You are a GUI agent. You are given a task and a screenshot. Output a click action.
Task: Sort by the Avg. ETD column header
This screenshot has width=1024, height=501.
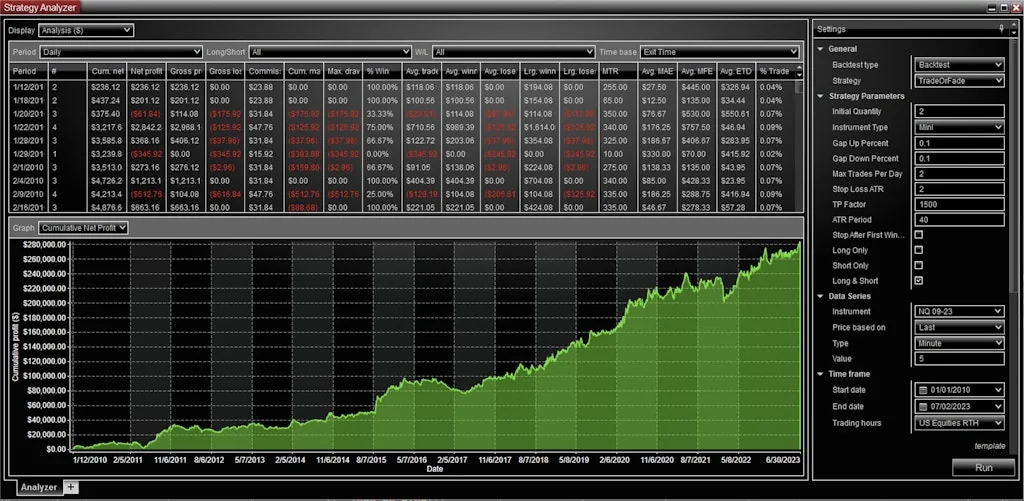[x=736, y=71]
